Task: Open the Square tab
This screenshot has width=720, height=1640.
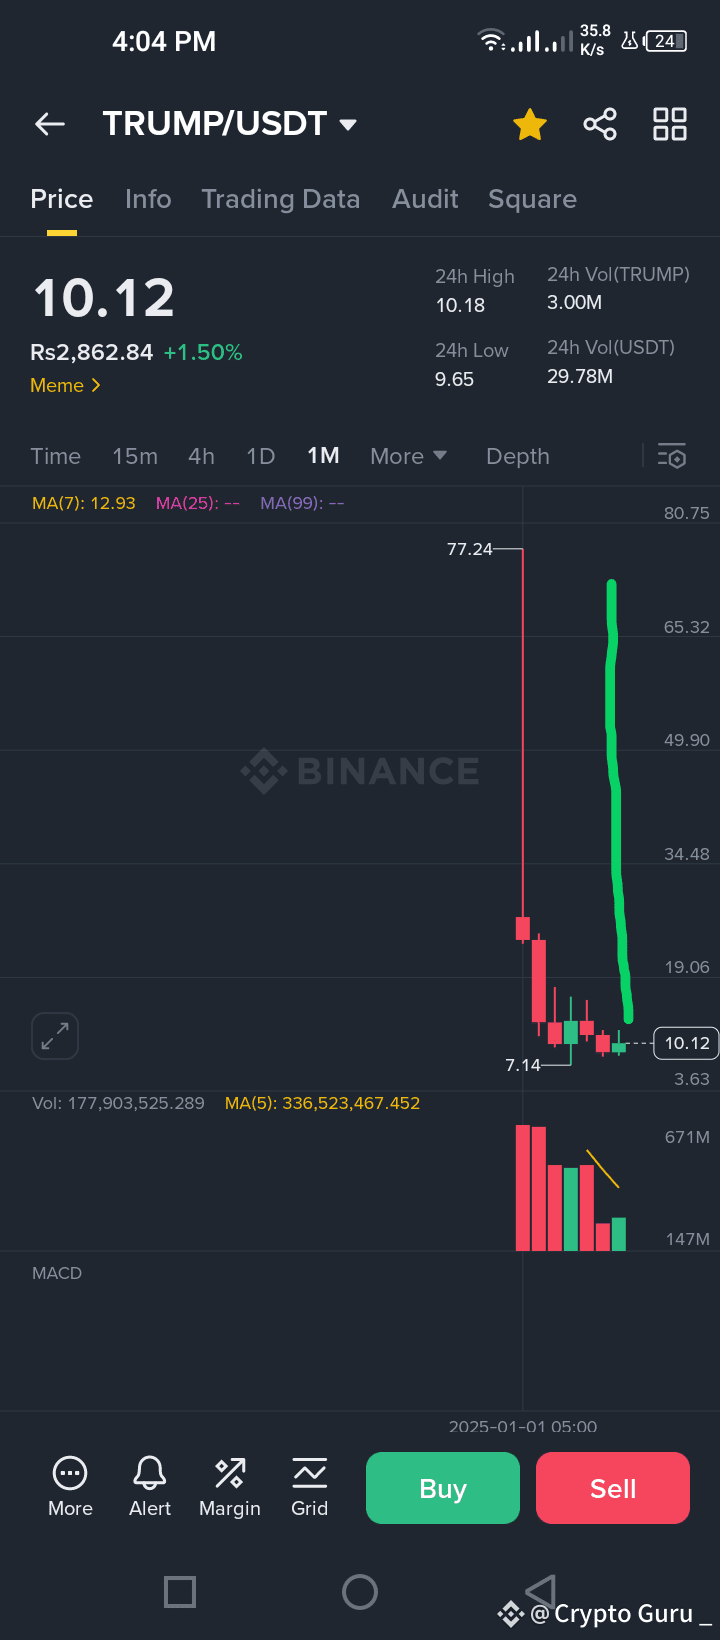Action: tap(532, 199)
